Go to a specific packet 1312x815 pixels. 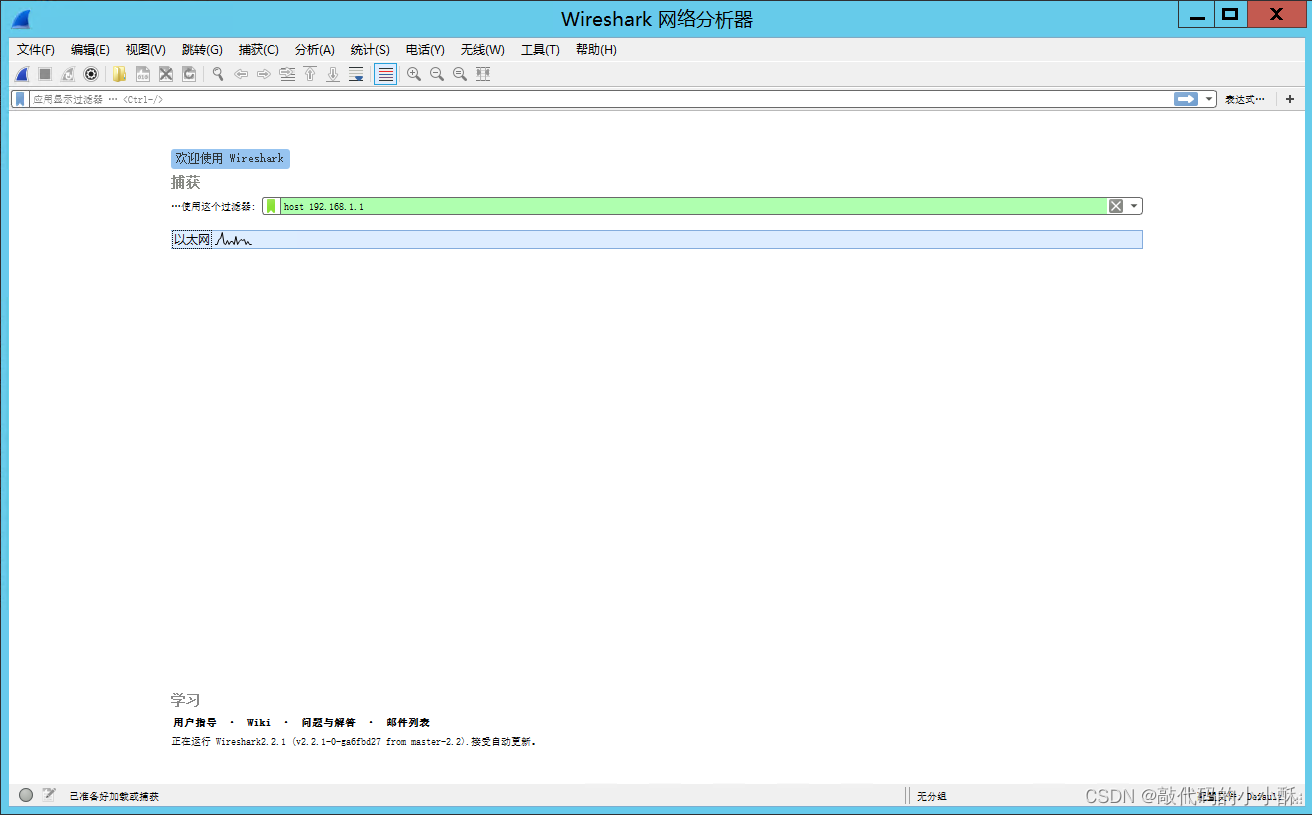coord(287,74)
